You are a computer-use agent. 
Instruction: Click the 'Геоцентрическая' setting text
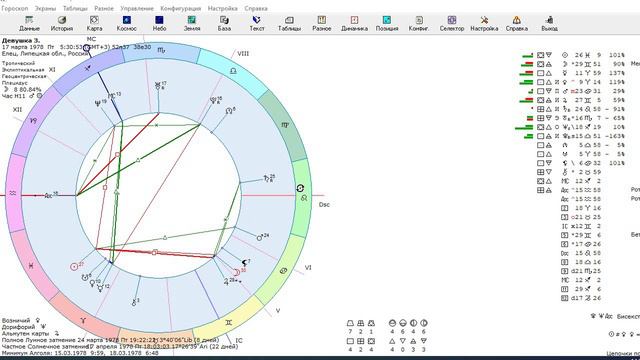pos(24,76)
